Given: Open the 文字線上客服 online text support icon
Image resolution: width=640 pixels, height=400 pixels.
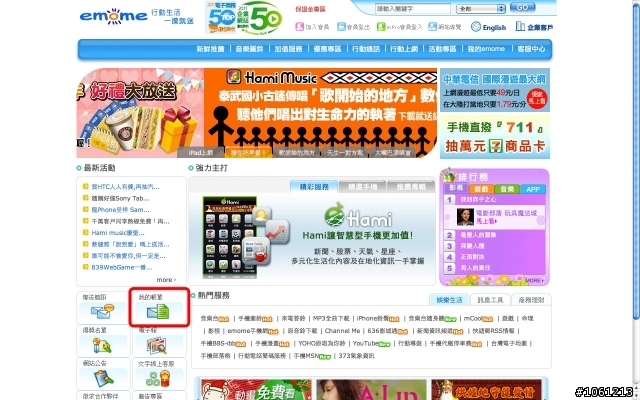Looking at the screenshot, I should tap(158, 378).
